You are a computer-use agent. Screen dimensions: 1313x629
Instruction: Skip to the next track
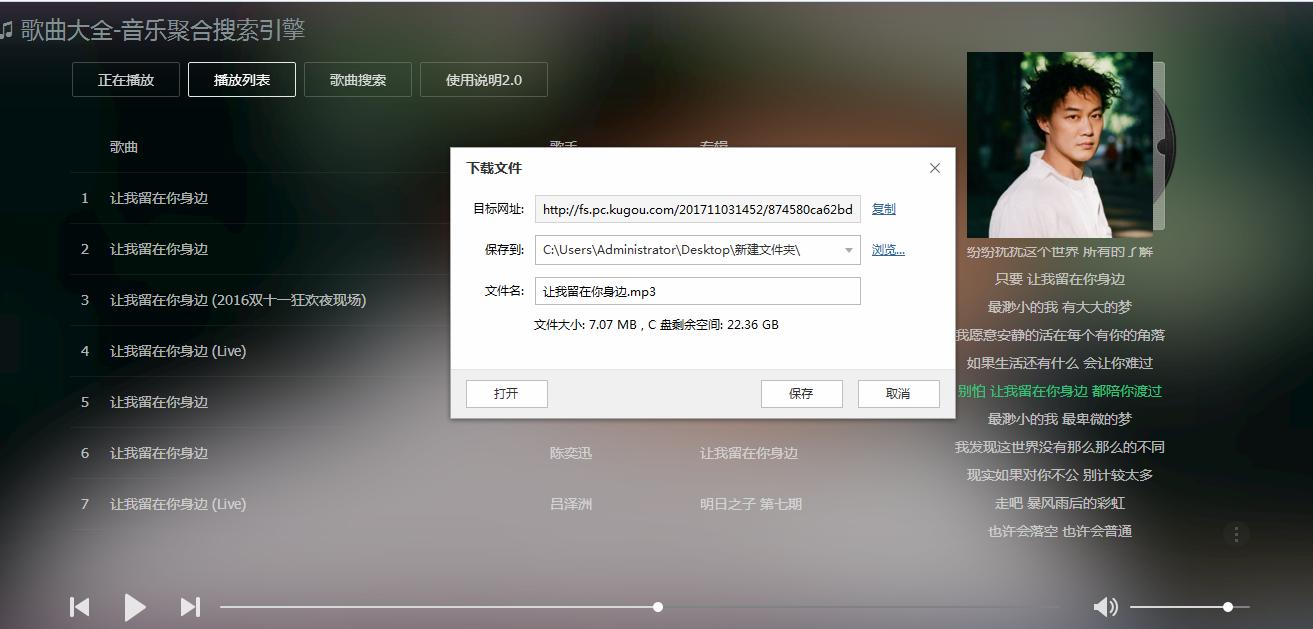[x=190, y=606]
